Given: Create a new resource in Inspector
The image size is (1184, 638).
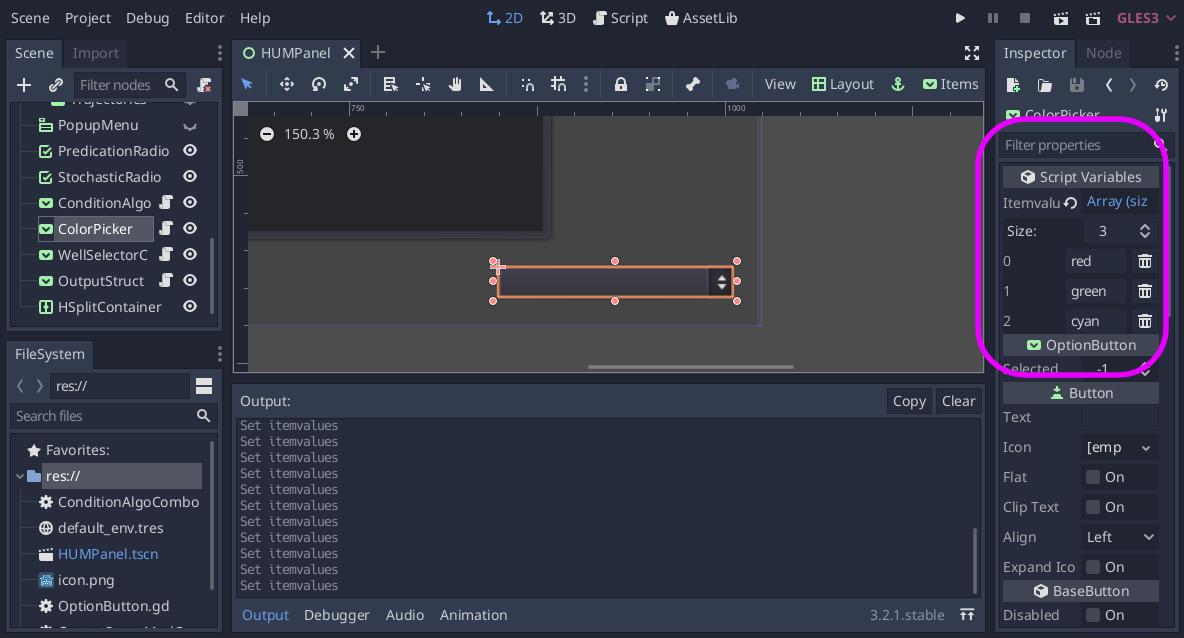Looking at the screenshot, I should [1013, 85].
